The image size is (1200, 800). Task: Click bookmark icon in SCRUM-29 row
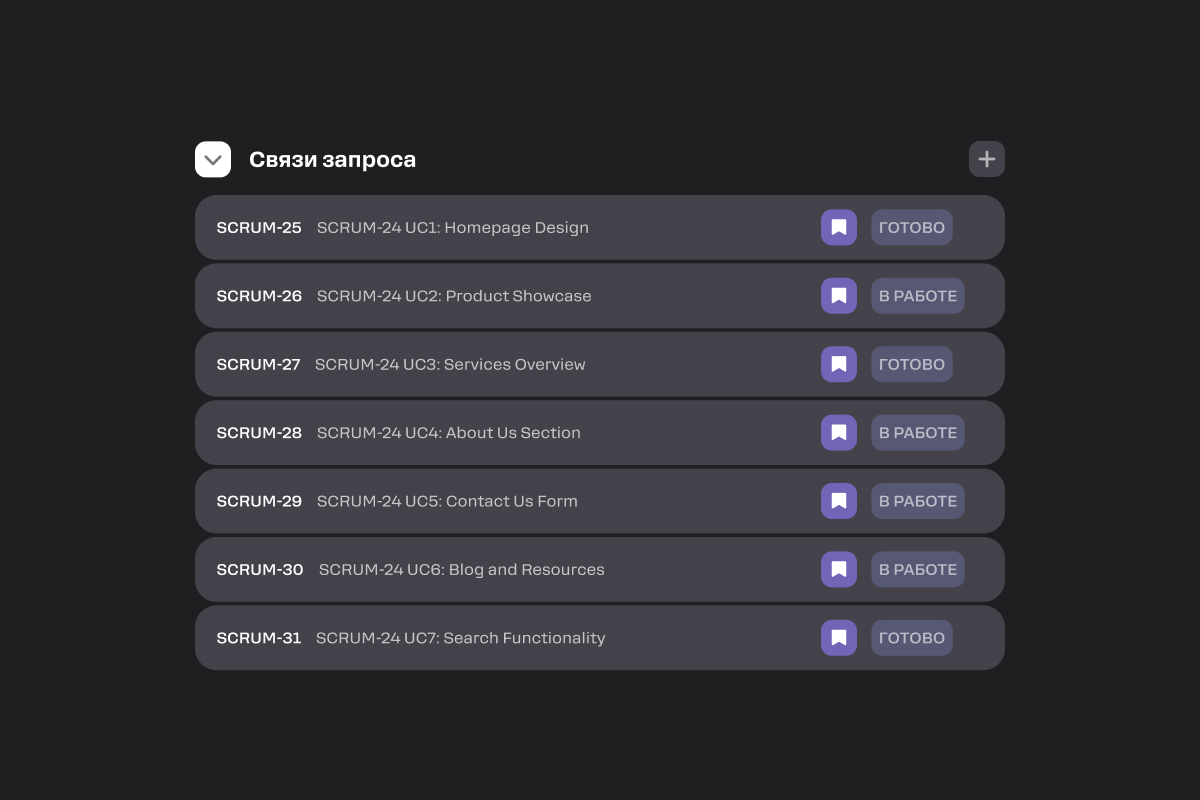(839, 501)
